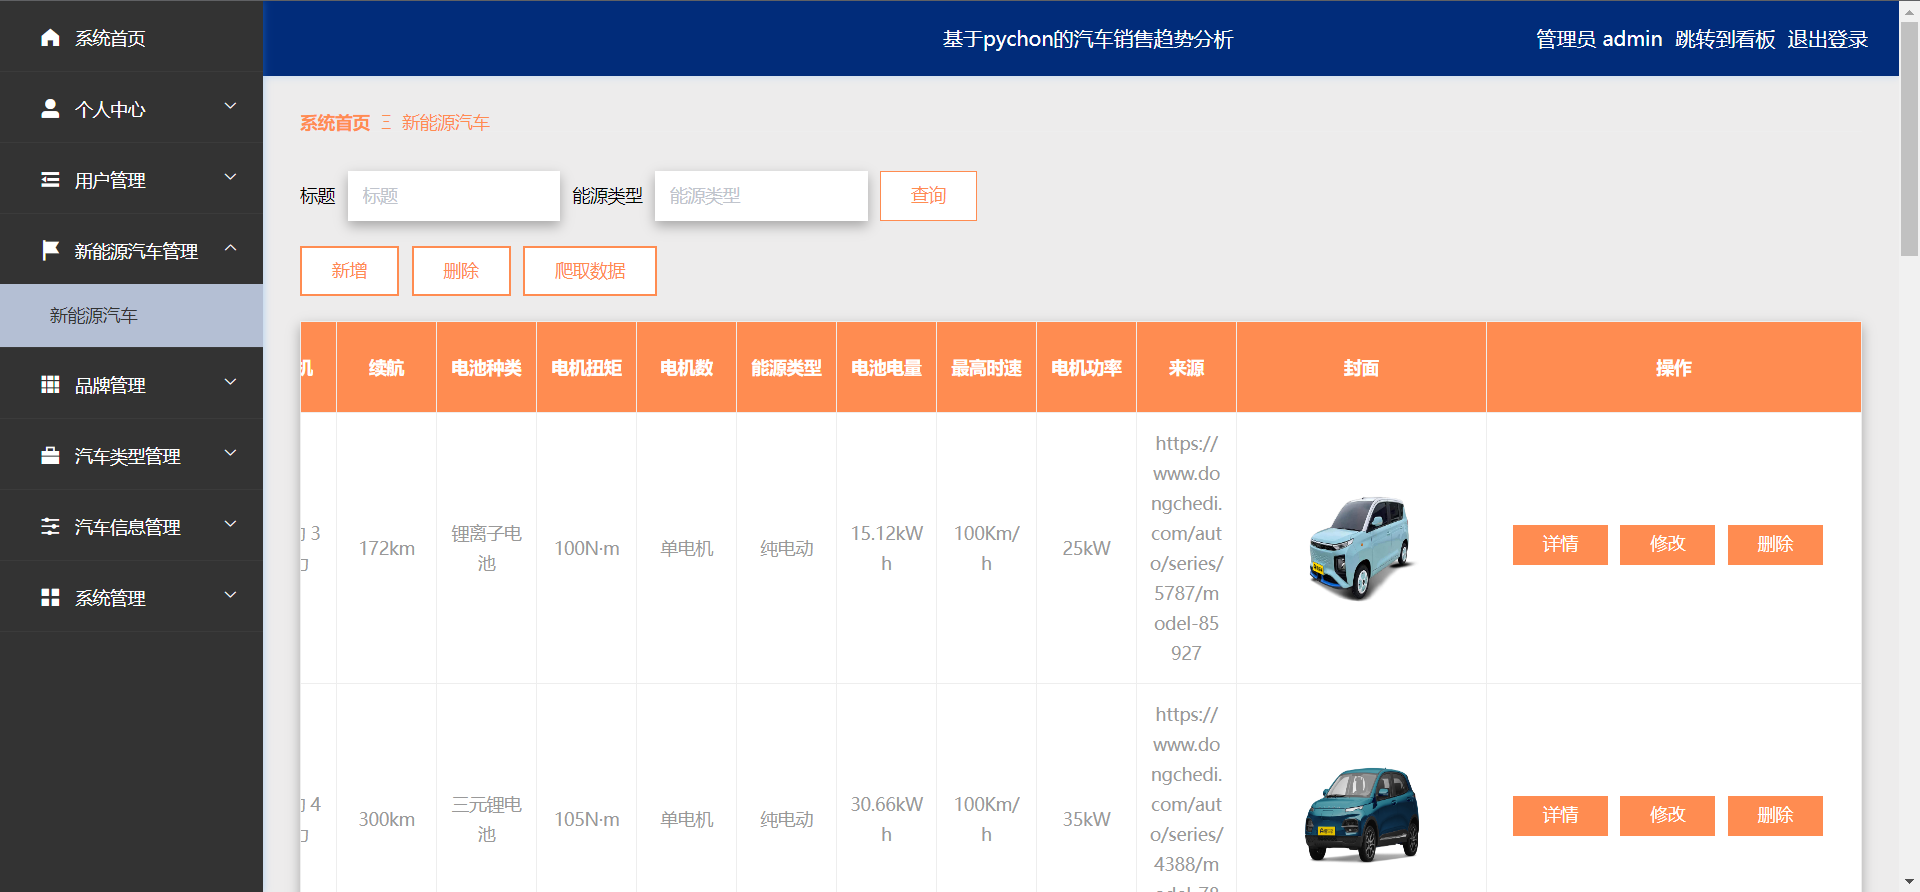Click the briefcase icon next to 汽车类型管理
Image resolution: width=1920 pixels, height=892 pixels.
(x=50, y=456)
